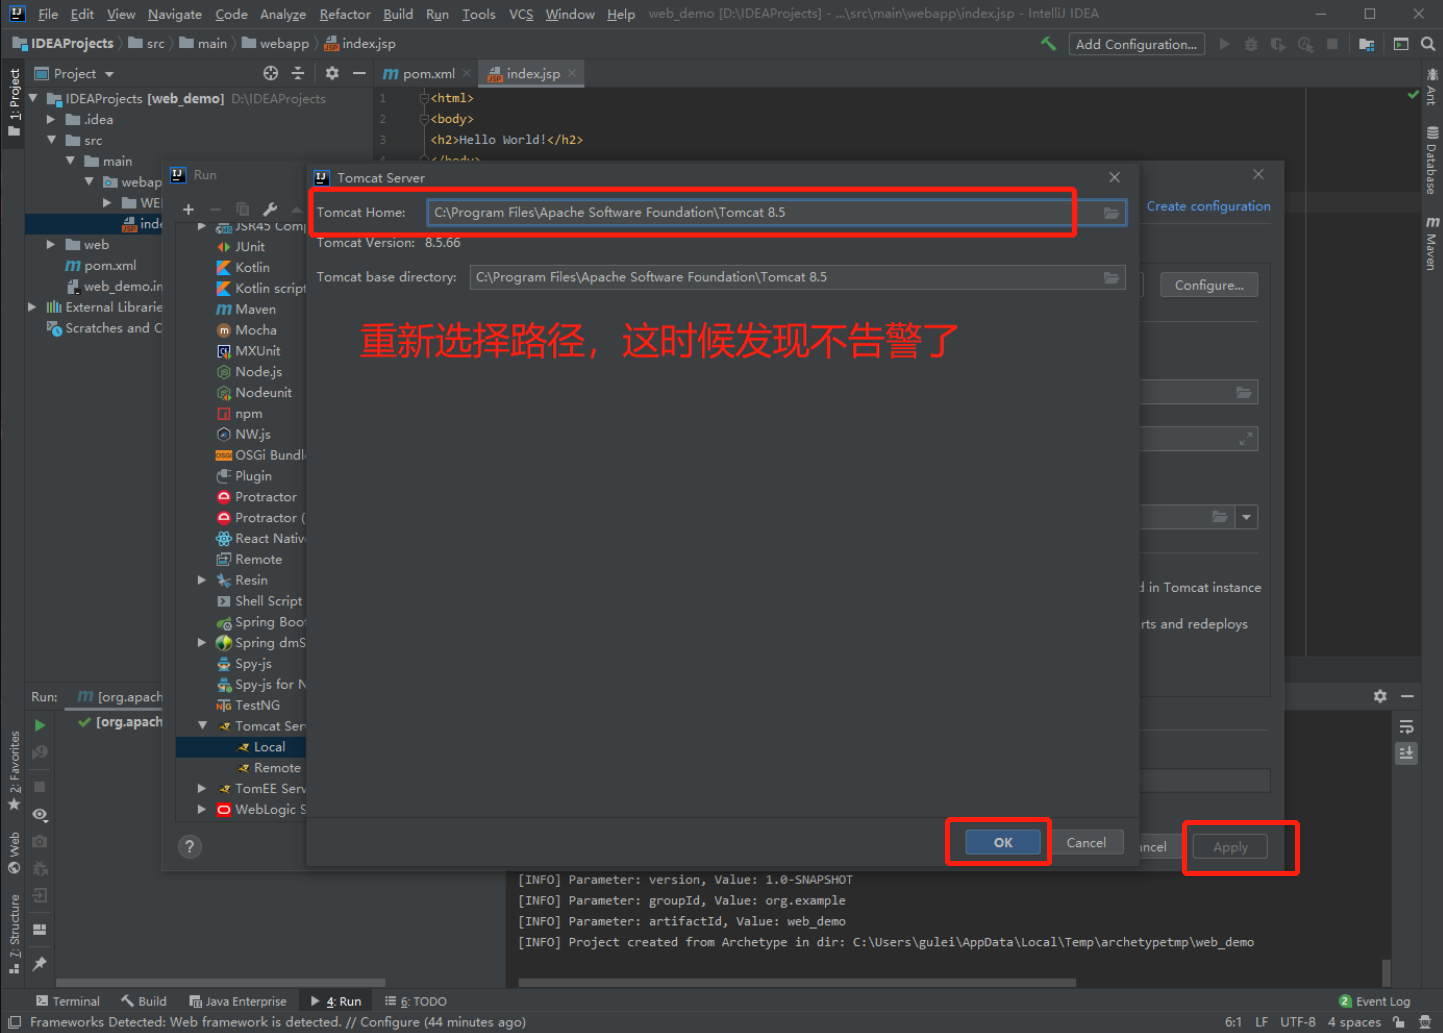Select Remote under Tomcat Server
This screenshot has height=1033, width=1443.
[277, 768]
